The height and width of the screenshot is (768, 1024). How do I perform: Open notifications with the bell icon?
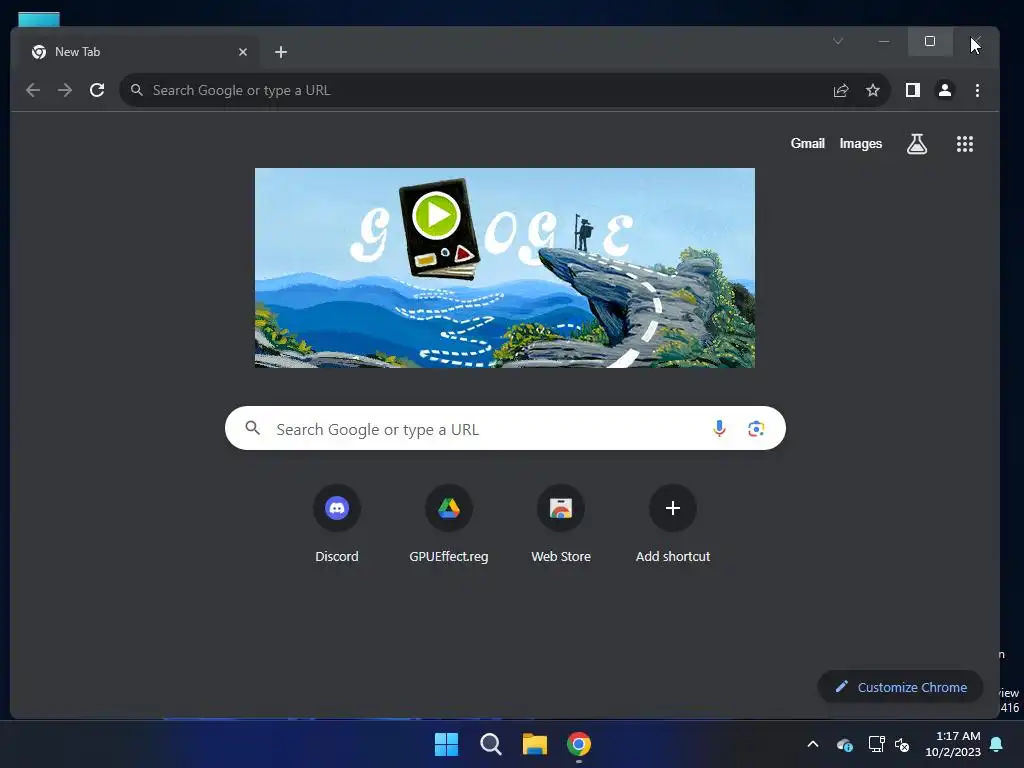997,744
